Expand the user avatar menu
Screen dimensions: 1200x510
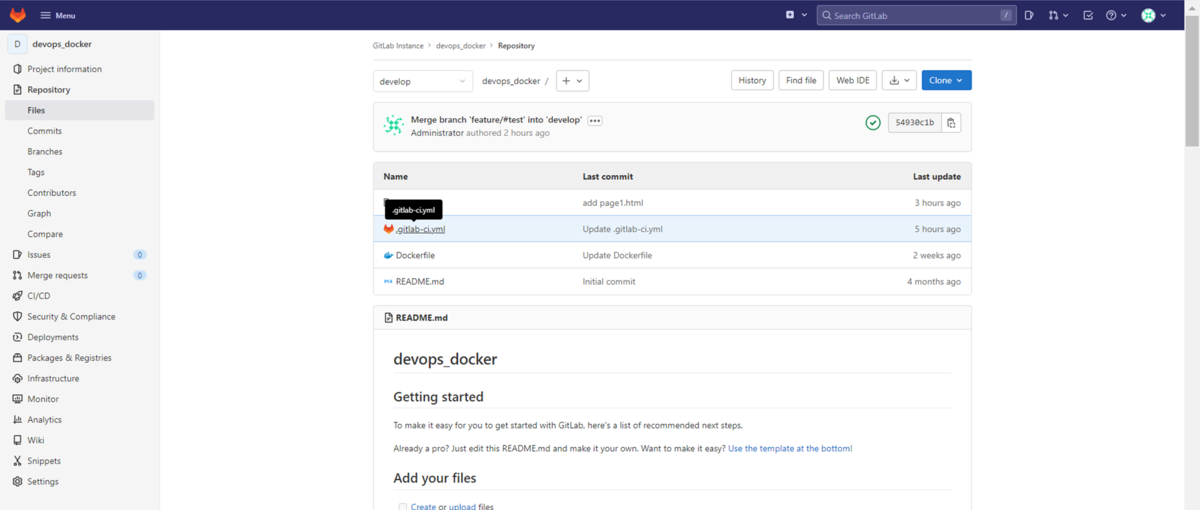click(x=1153, y=15)
